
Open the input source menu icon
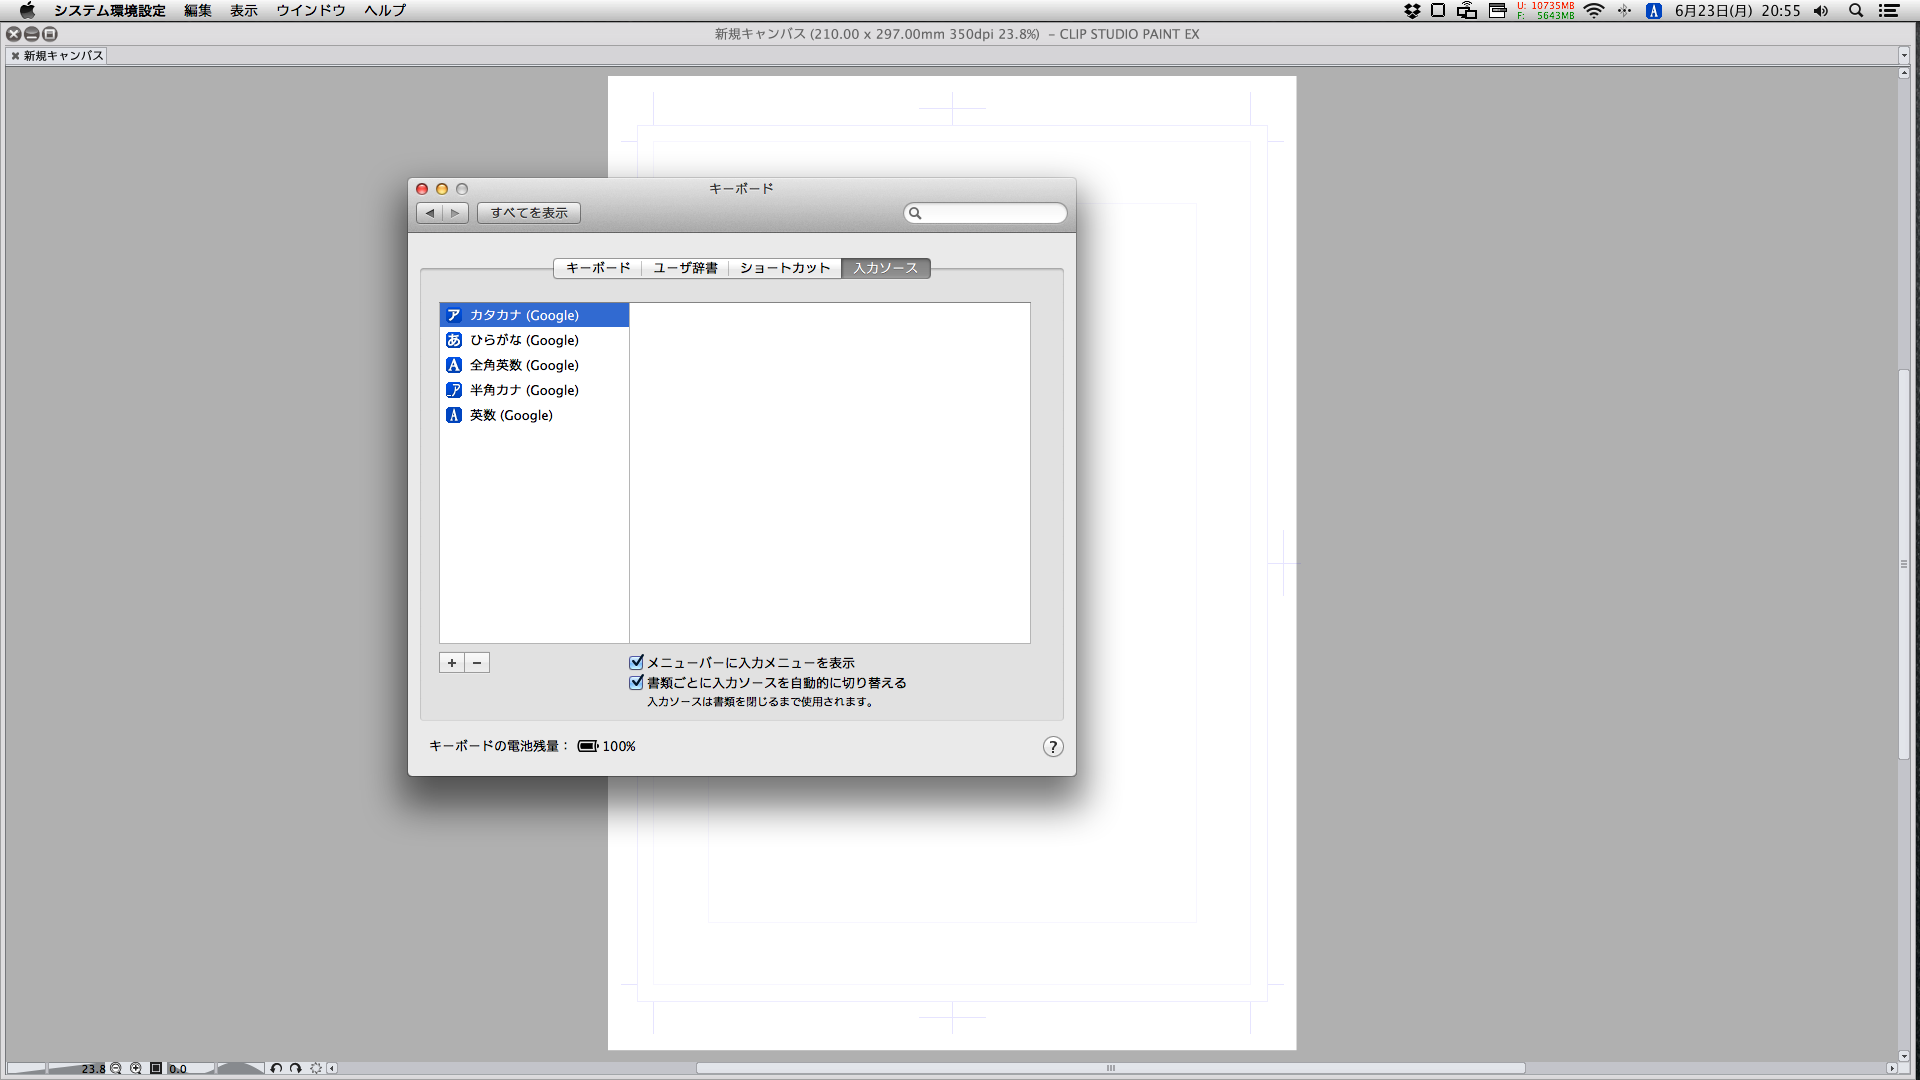[1654, 11]
